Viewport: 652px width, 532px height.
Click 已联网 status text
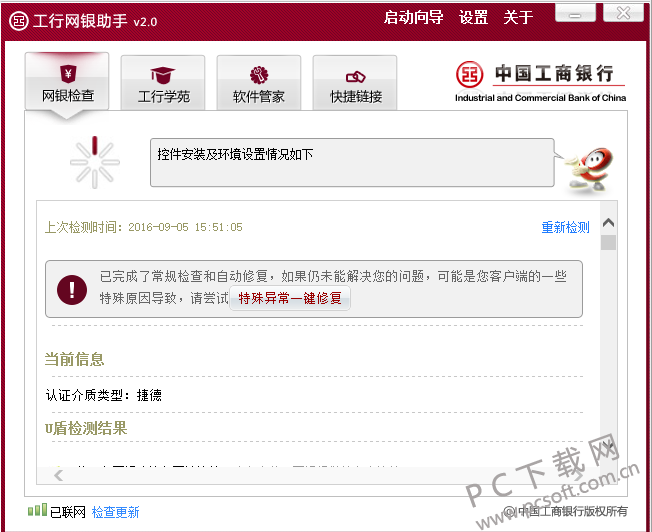point(67,512)
